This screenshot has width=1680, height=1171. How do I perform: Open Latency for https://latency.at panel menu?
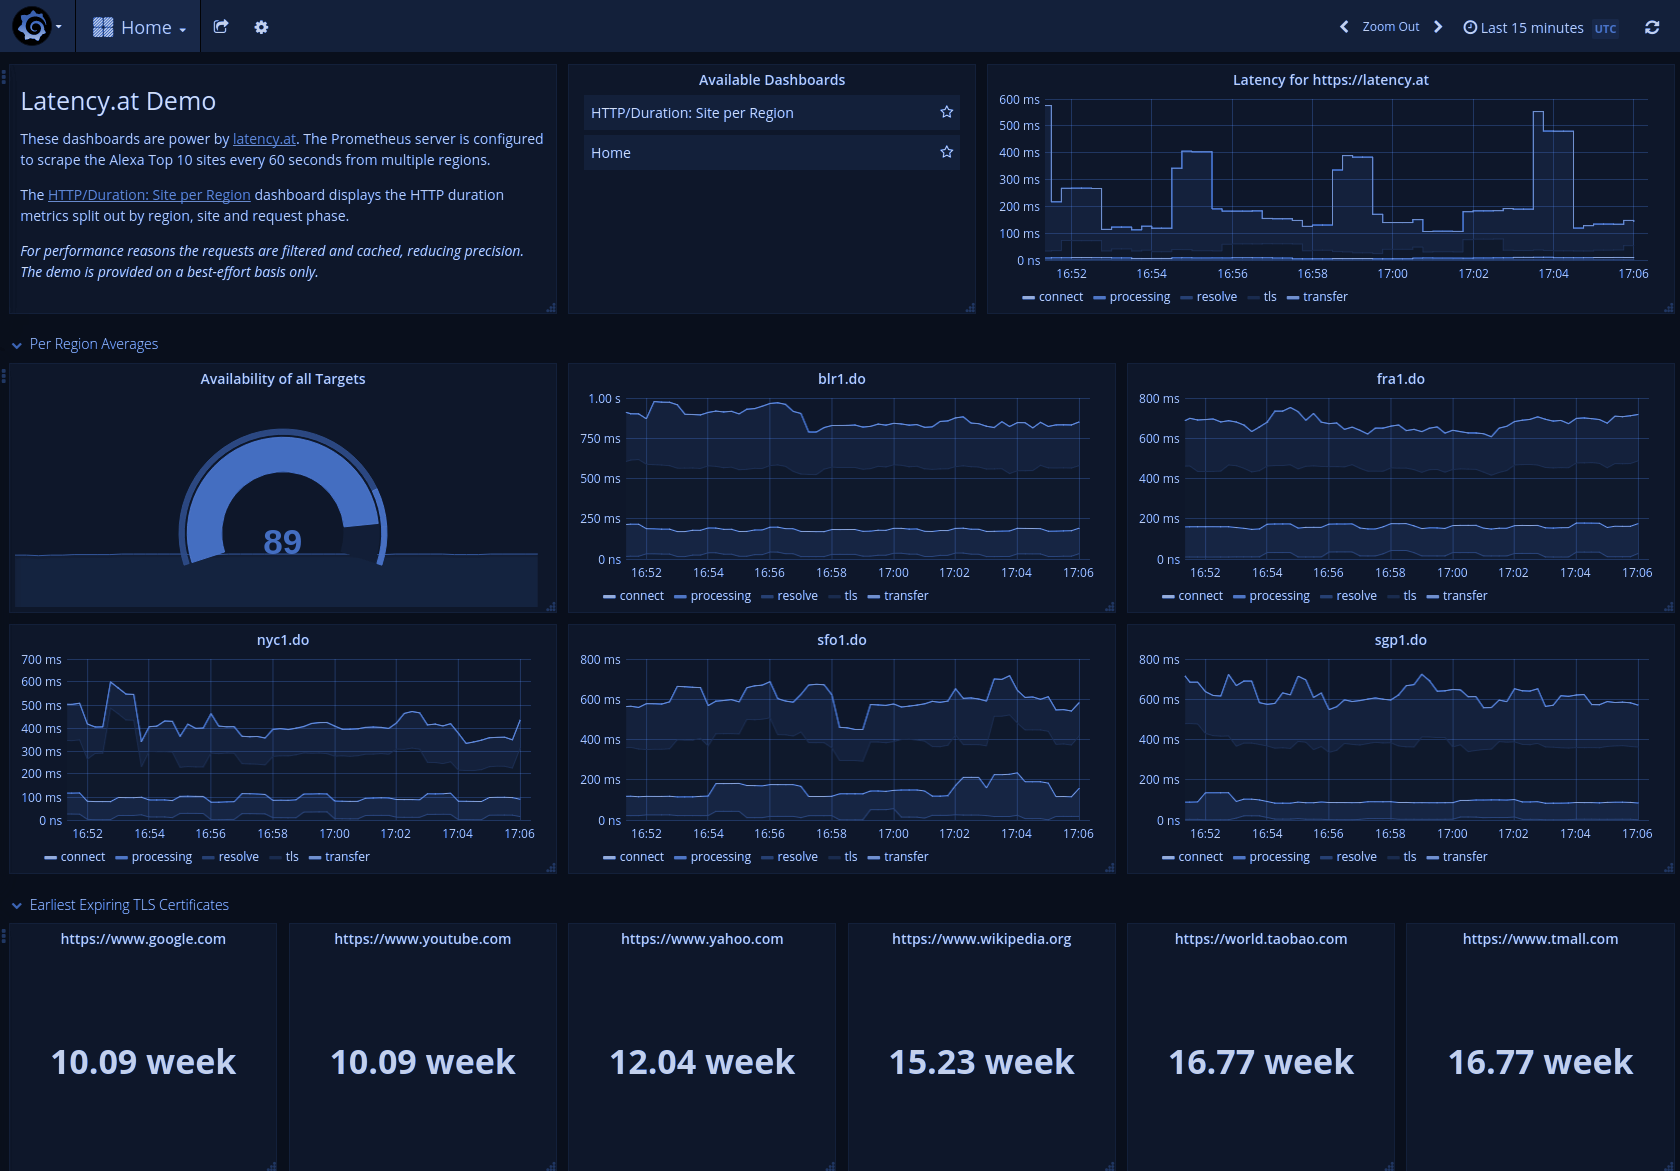pyautogui.click(x=1330, y=80)
